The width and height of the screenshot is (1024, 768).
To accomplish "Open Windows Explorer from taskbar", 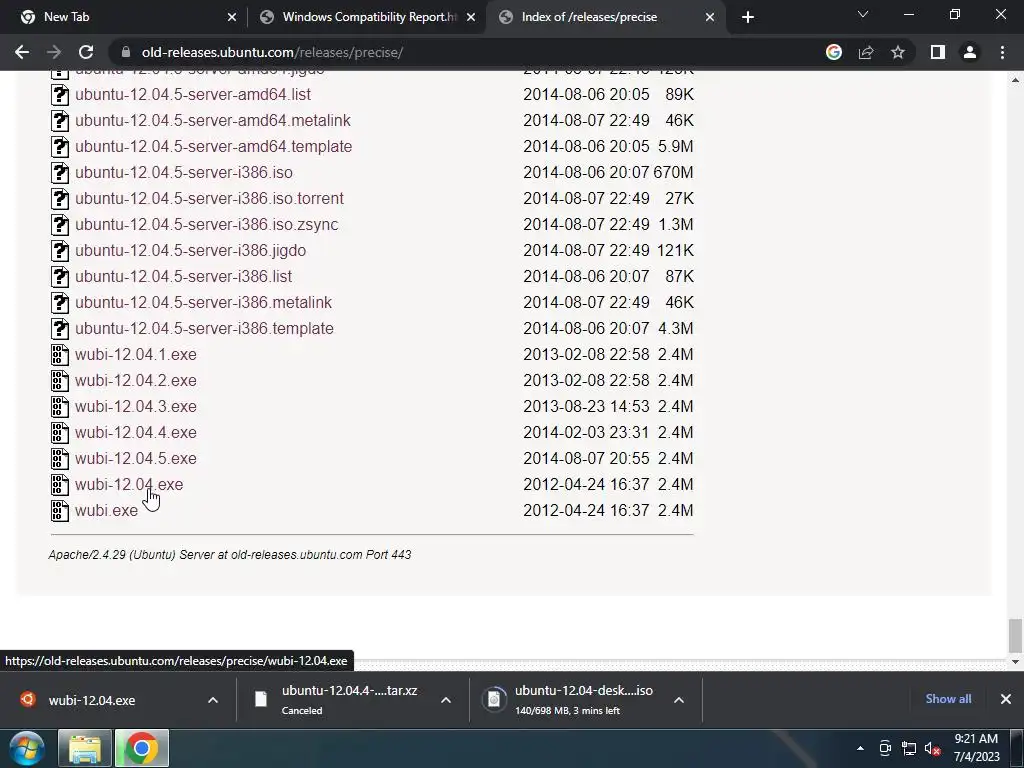I will coord(85,749).
